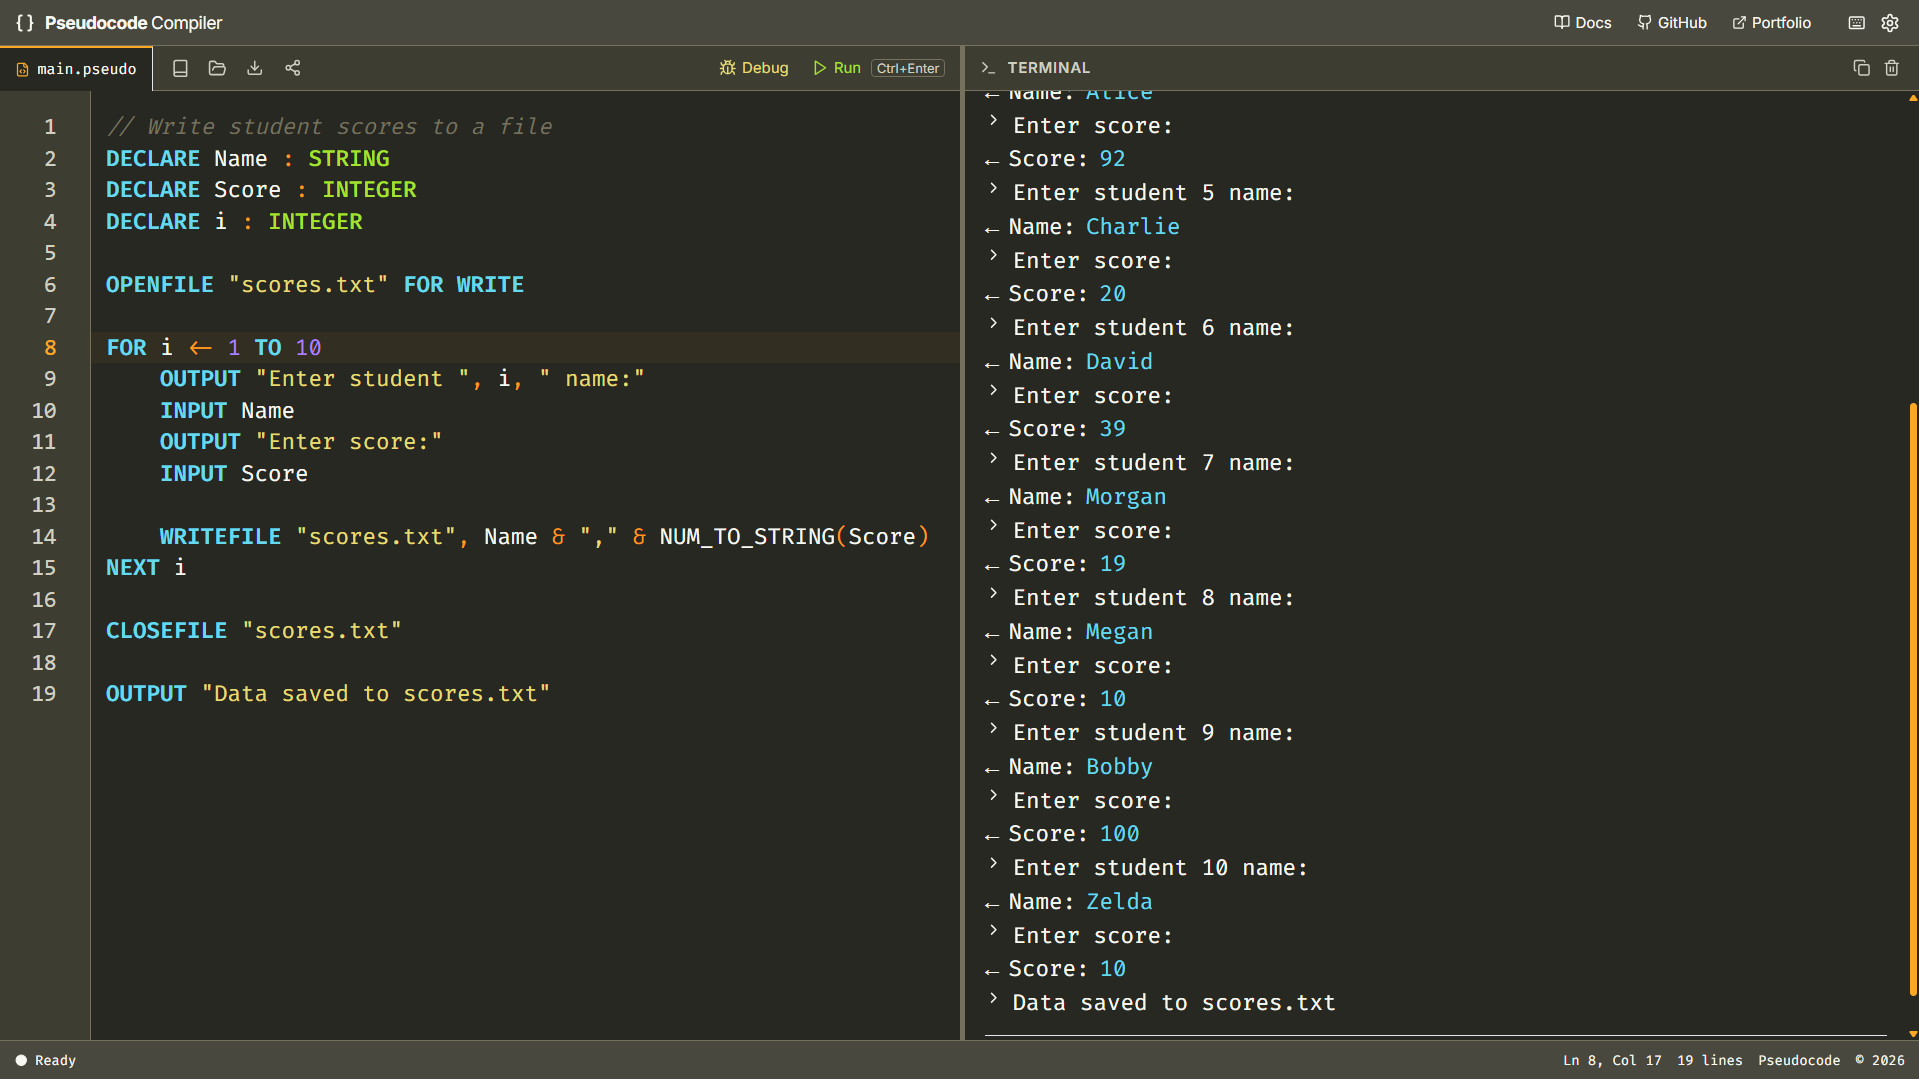Click the WRITEFILE keyword on line 14
This screenshot has width=1919, height=1079.
[220, 537]
